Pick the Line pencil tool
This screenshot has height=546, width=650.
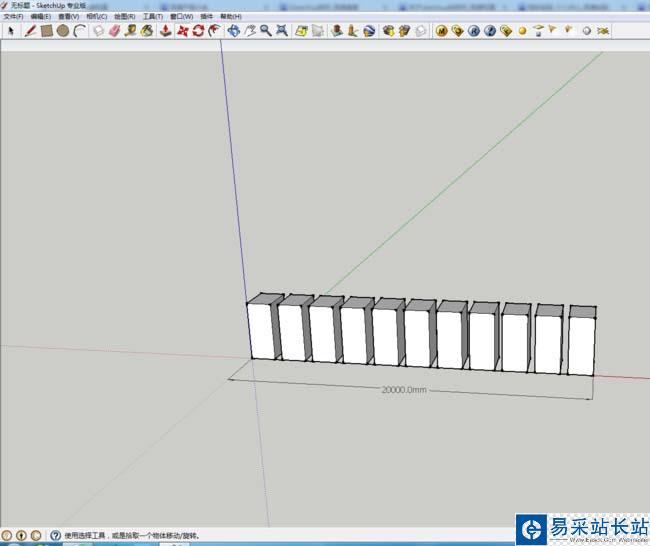pos(30,31)
